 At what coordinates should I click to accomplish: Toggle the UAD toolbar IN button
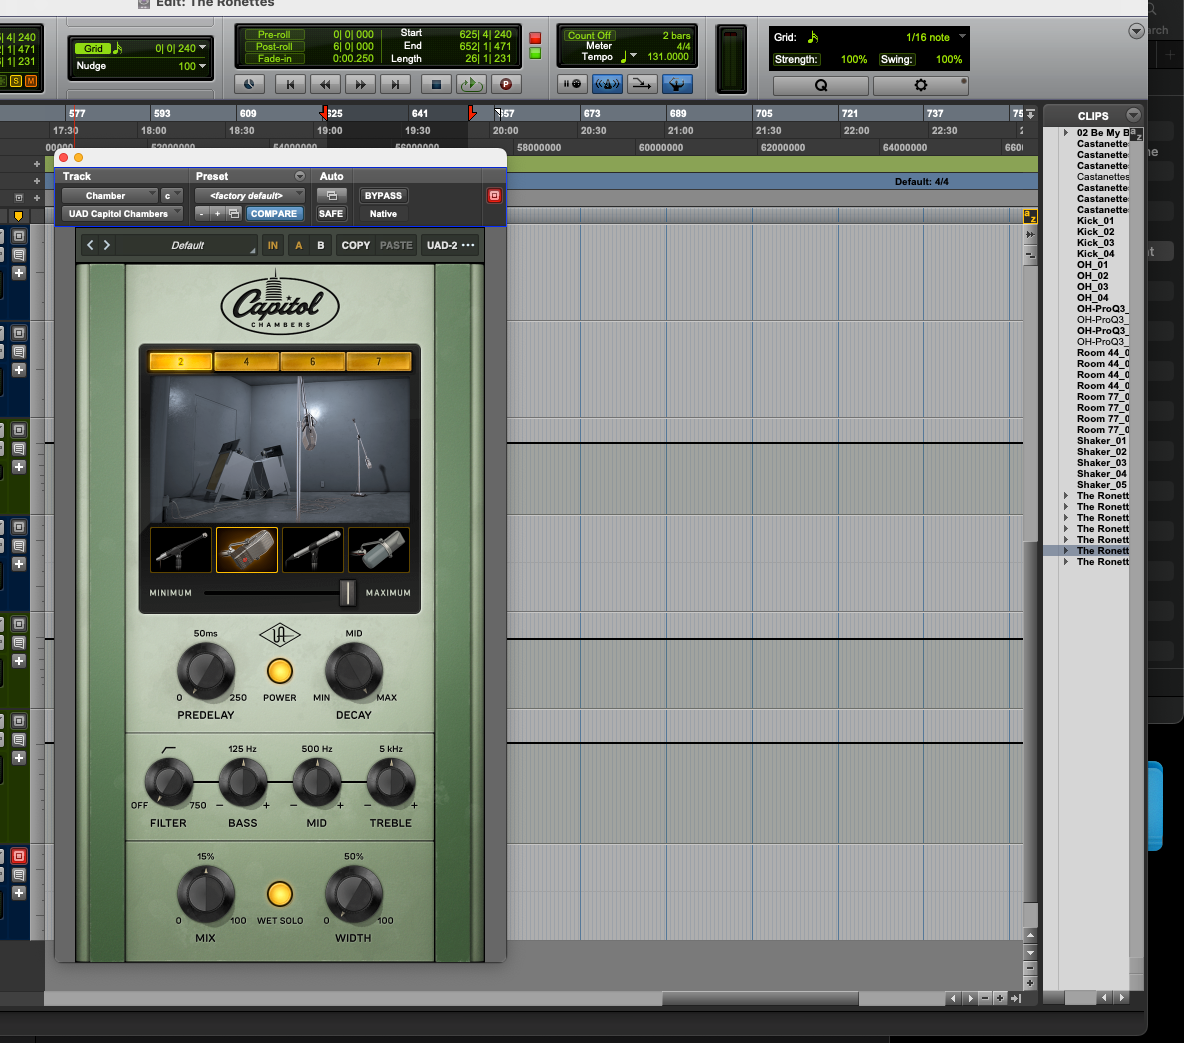(273, 245)
